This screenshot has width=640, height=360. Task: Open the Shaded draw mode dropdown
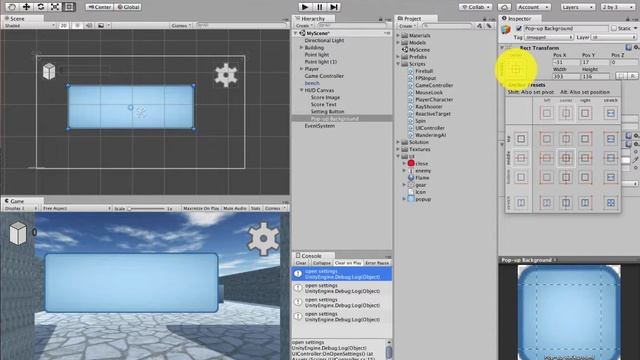pos(29,25)
